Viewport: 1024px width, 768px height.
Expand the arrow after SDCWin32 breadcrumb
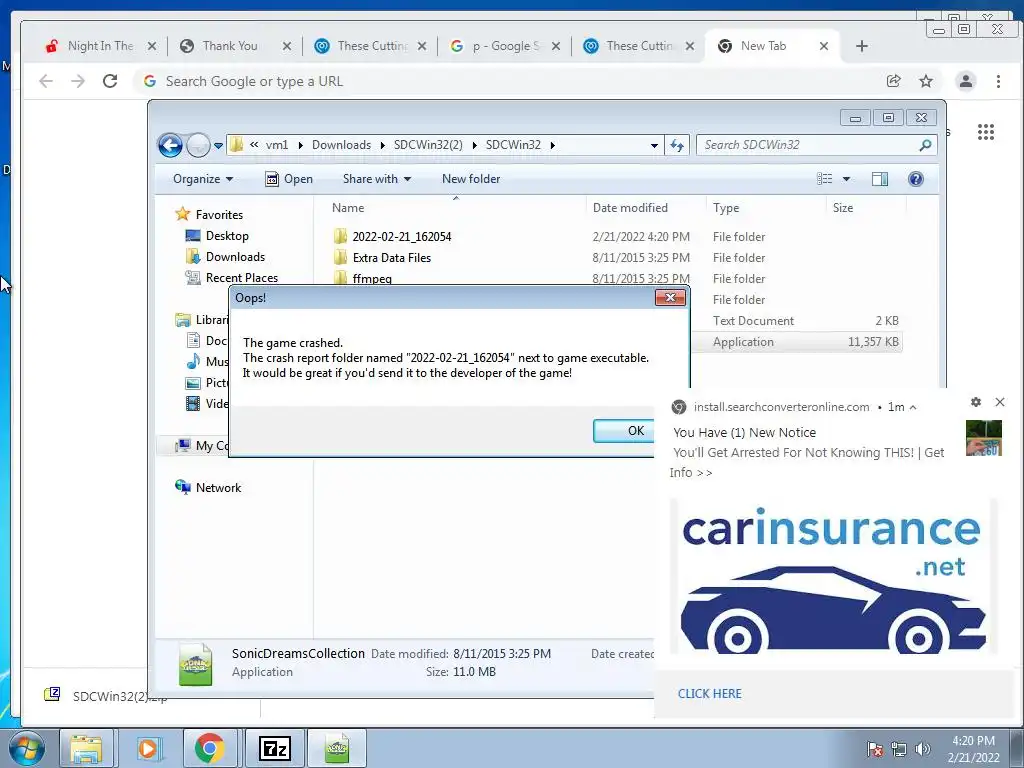[552, 145]
